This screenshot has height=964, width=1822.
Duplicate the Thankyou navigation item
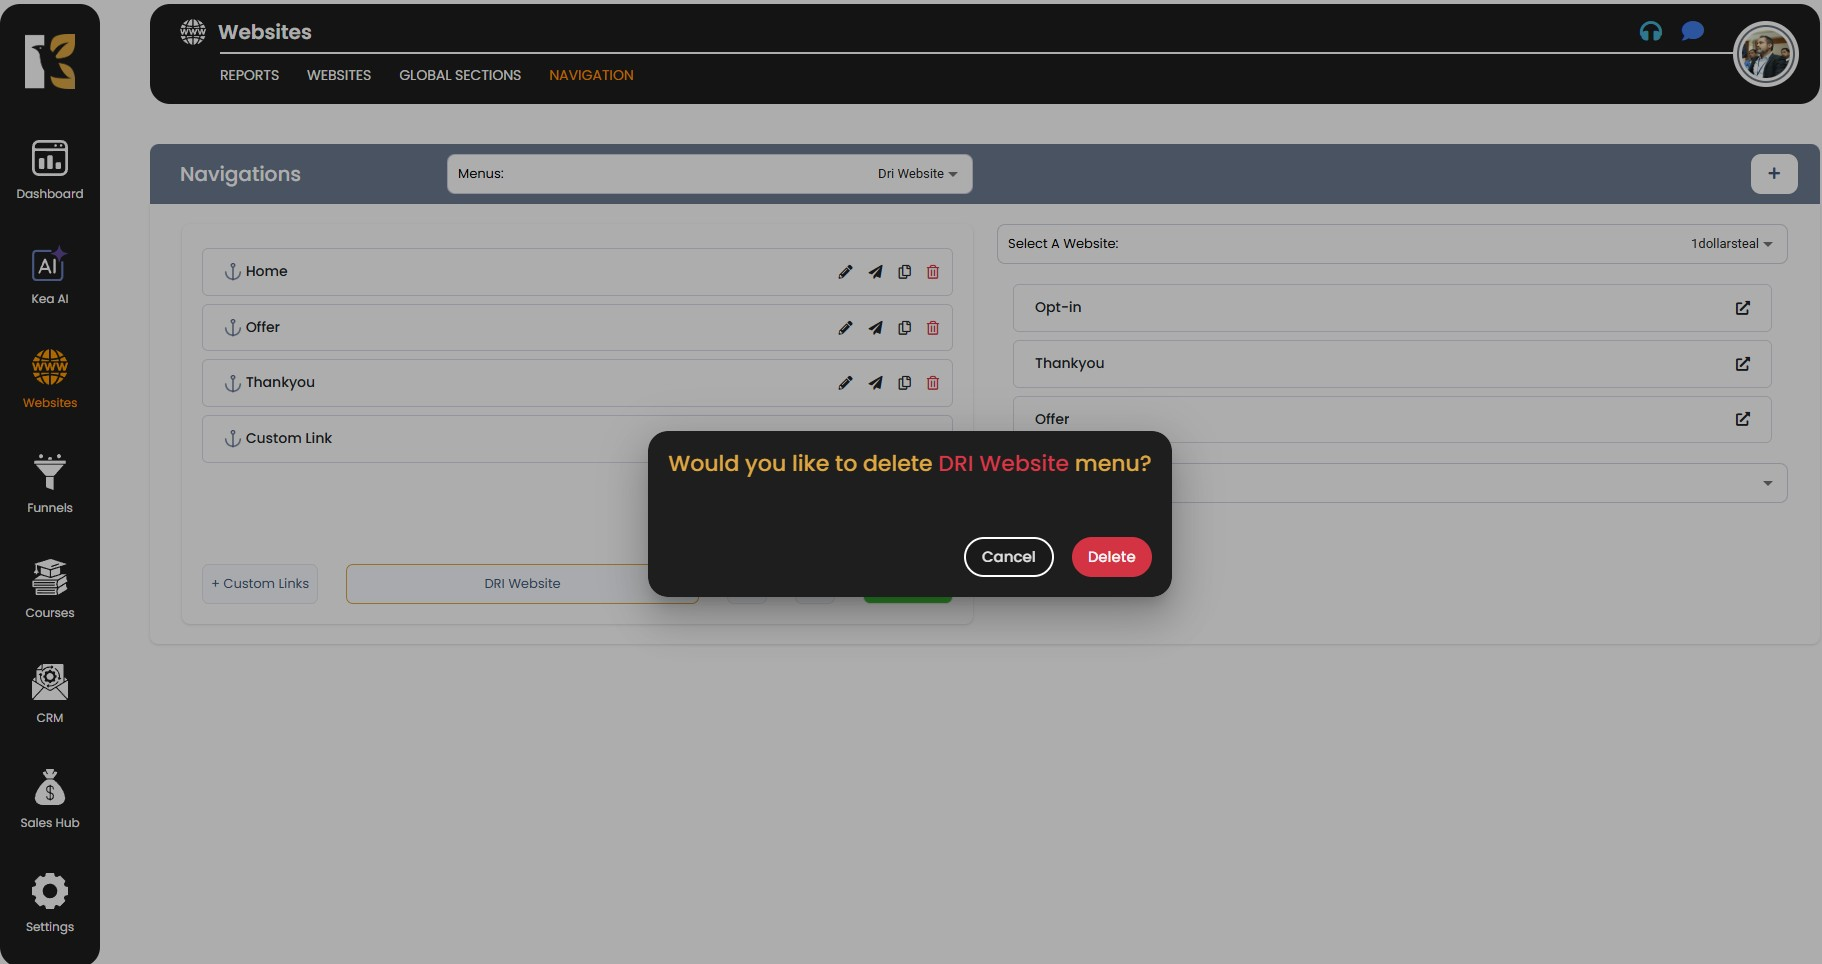[x=905, y=383]
